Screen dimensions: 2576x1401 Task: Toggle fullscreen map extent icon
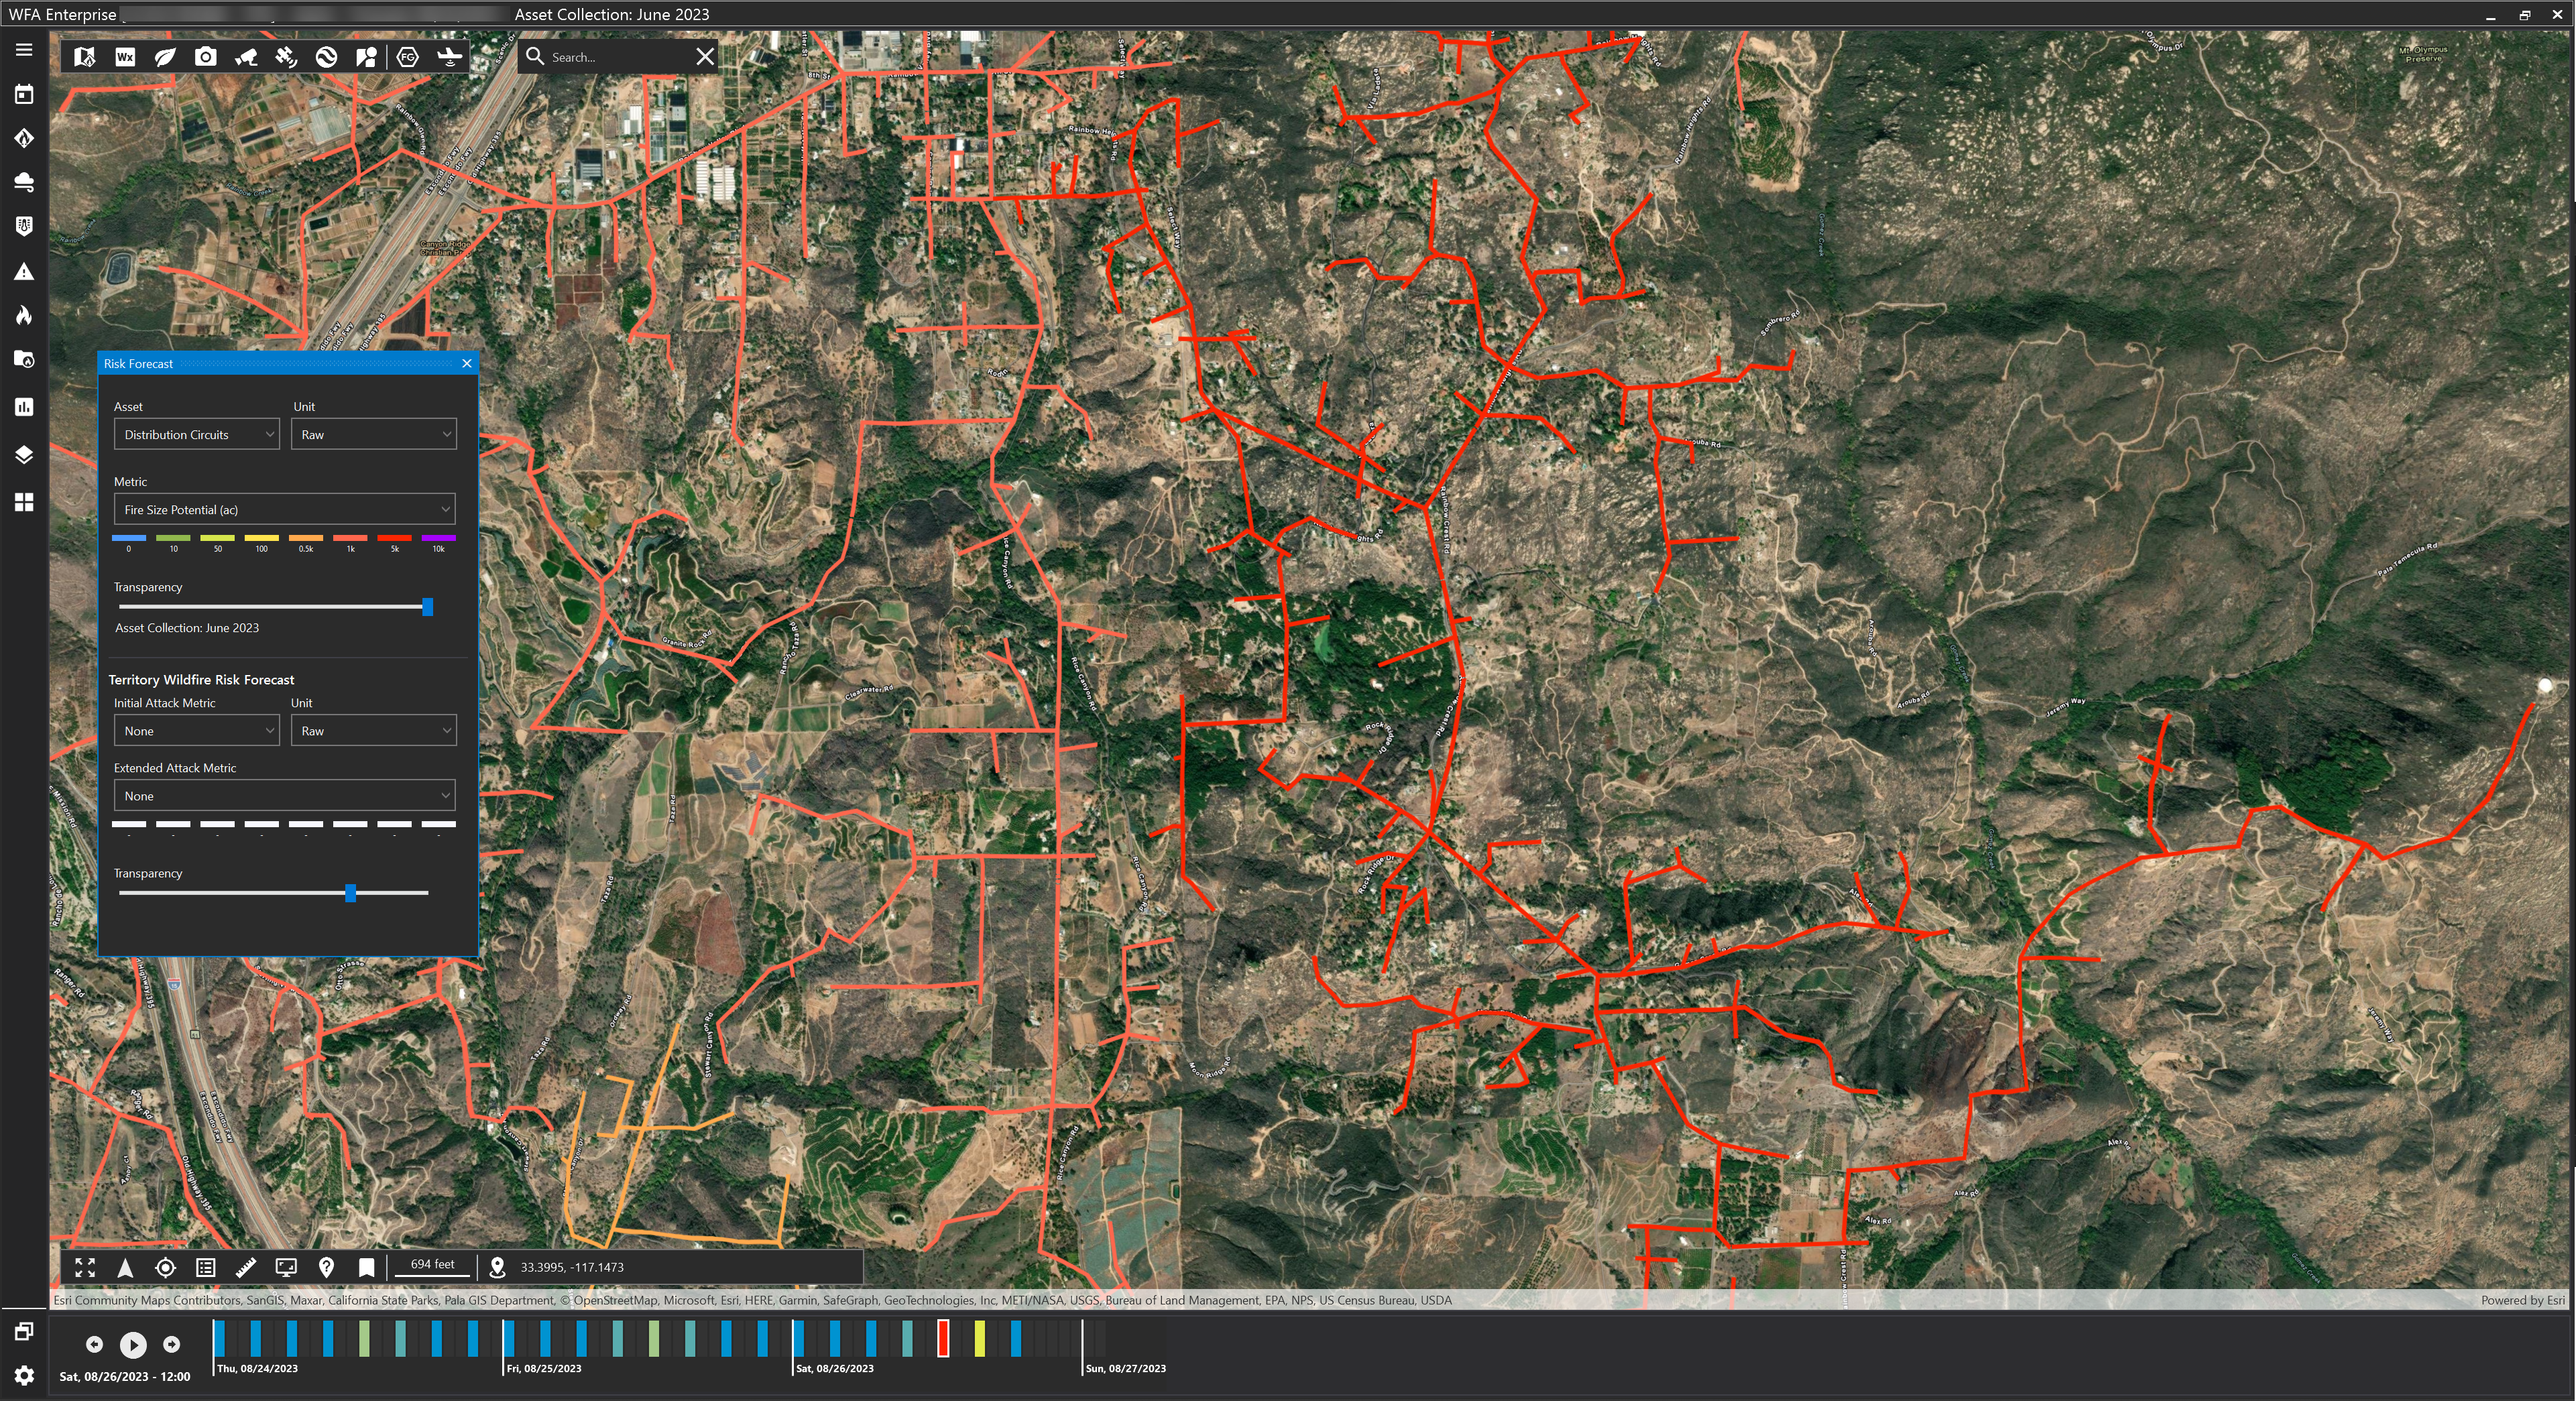pyautogui.click(x=85, y=1267)
